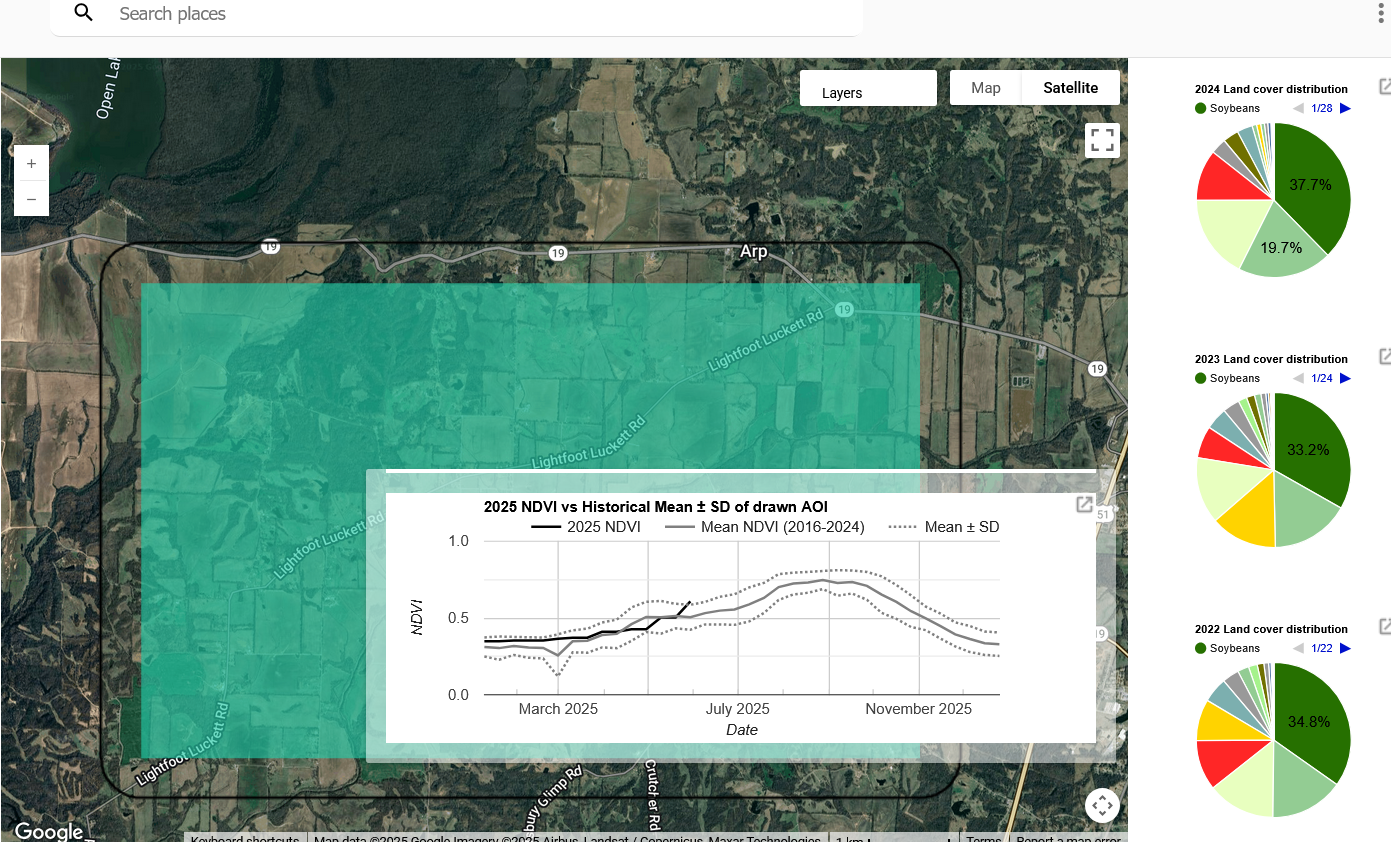Go to next 2023 legend page
Screen dimensions: 1391x842
pos(1346,378)
